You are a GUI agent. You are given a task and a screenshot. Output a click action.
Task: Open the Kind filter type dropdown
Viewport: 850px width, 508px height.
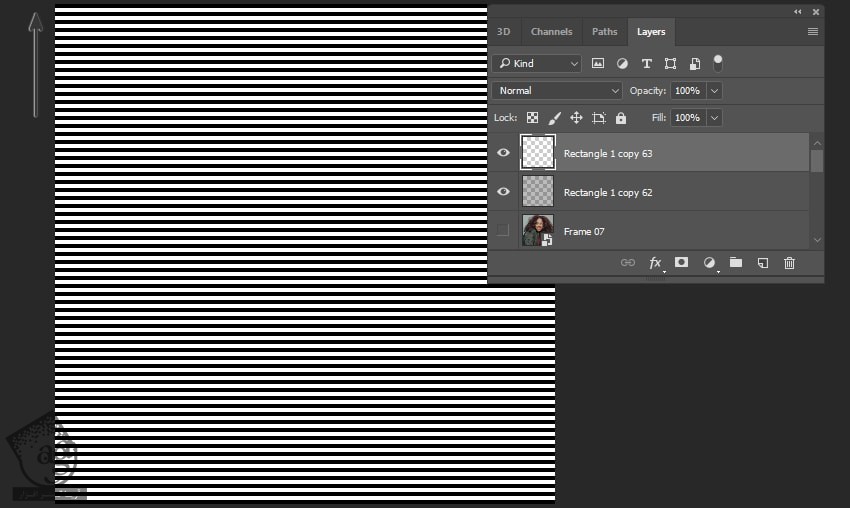click(x=537, y=63)
